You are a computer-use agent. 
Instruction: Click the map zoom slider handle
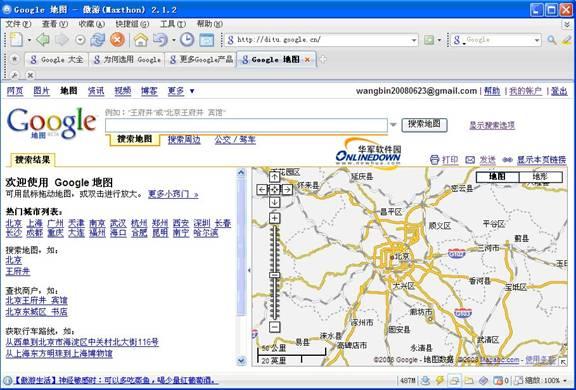point(274,275)
